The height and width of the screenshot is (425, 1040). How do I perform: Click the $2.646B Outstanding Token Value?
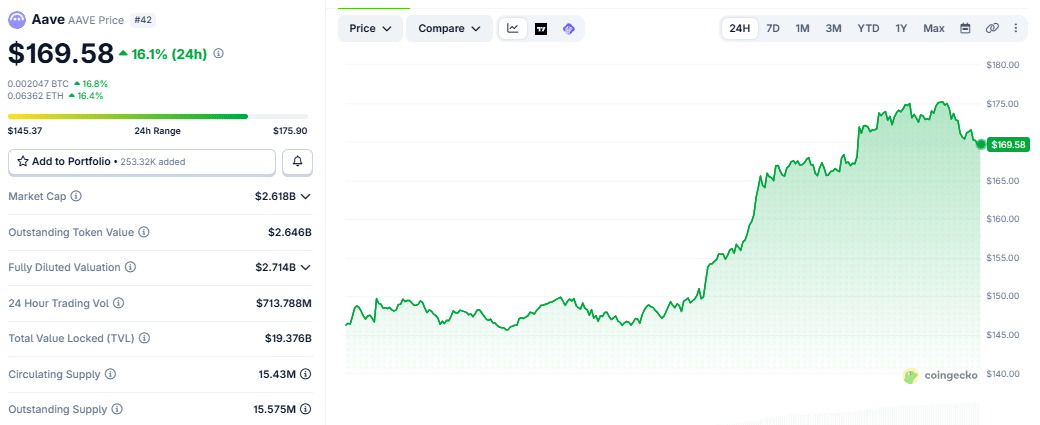290,232
